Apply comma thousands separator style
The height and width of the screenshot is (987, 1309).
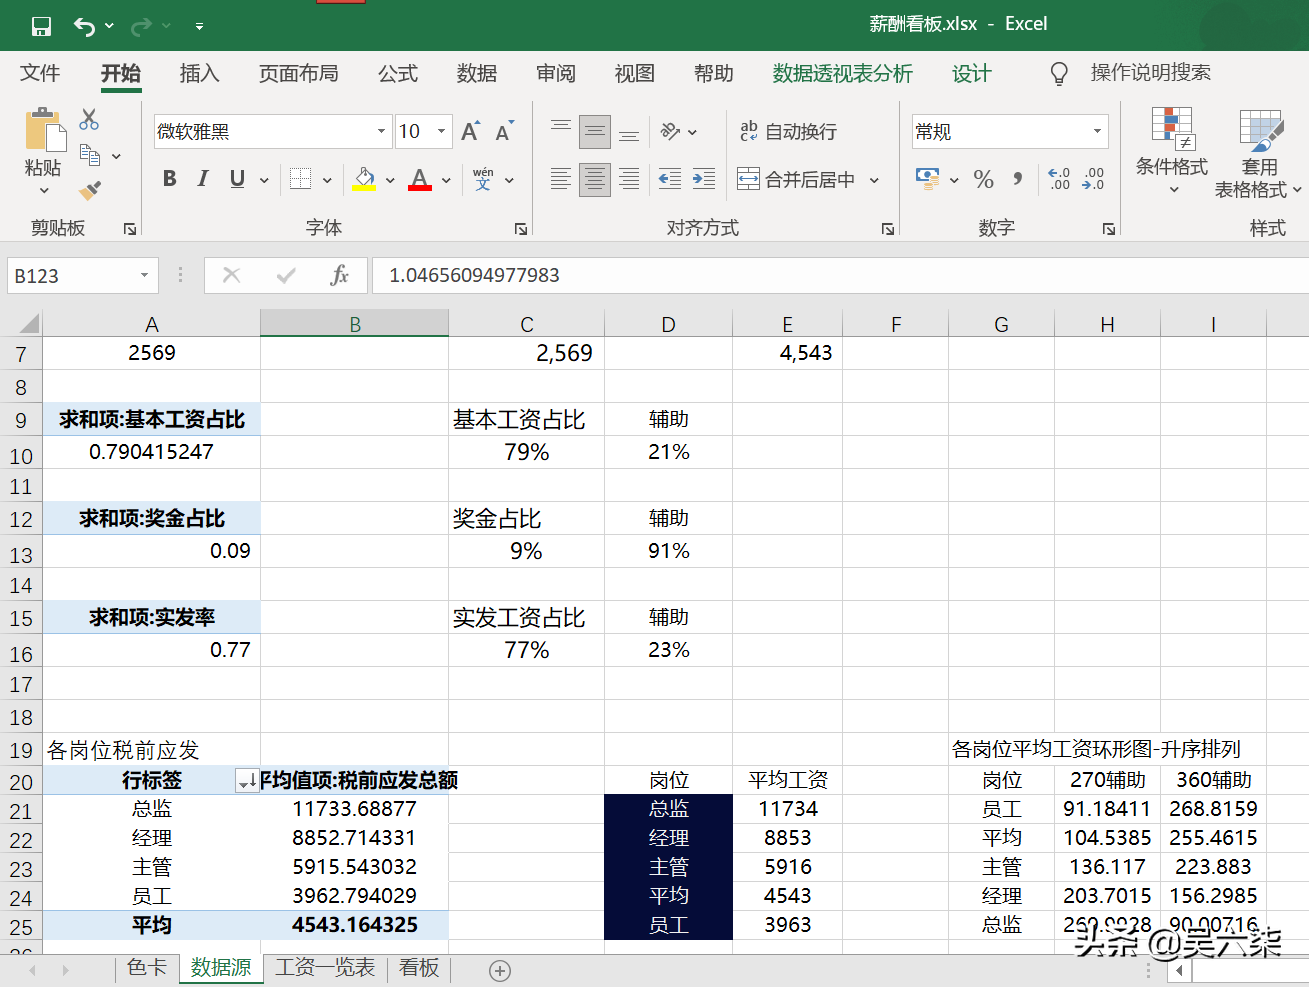click(x=1018, y=179)
